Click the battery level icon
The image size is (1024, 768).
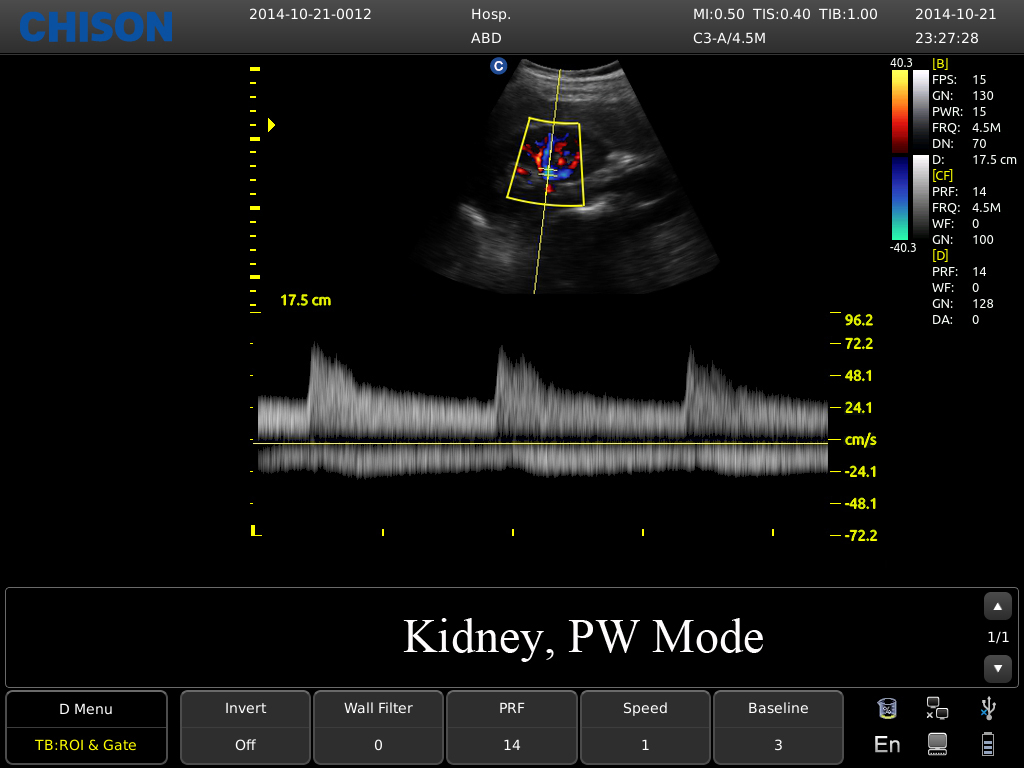click(988, 744)
